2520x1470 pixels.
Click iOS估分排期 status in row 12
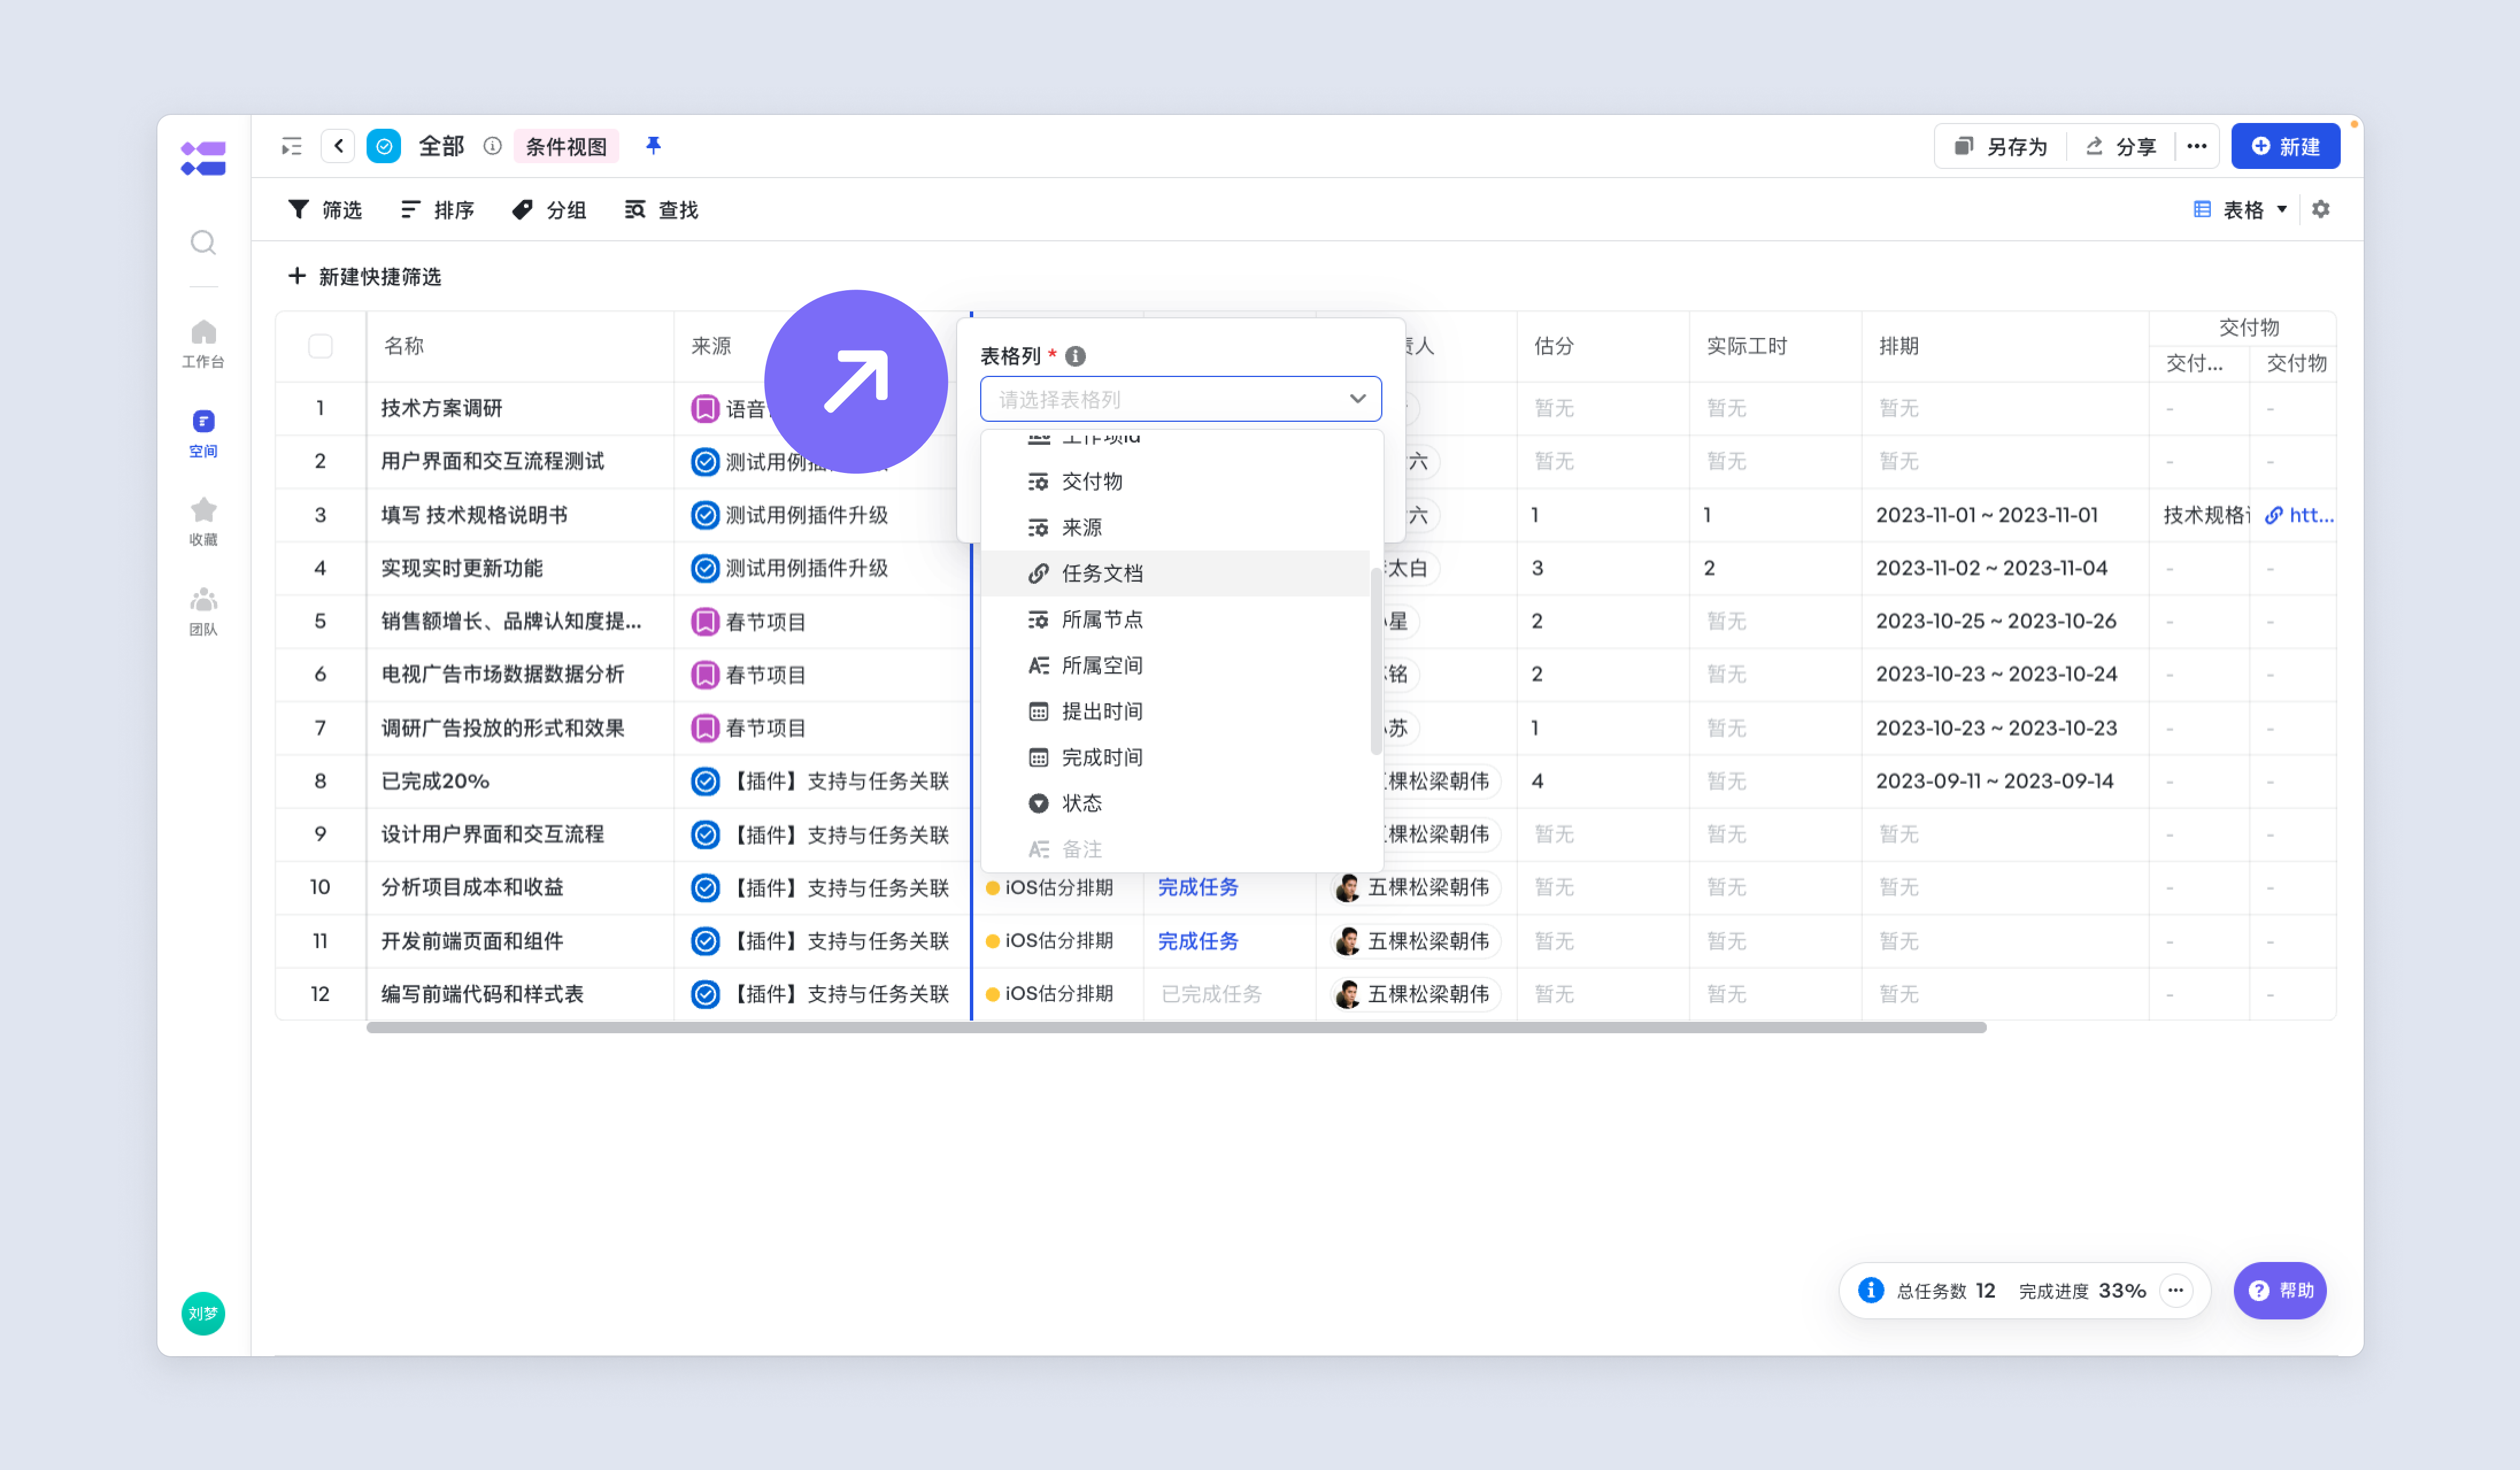(x=1049, y=994)
